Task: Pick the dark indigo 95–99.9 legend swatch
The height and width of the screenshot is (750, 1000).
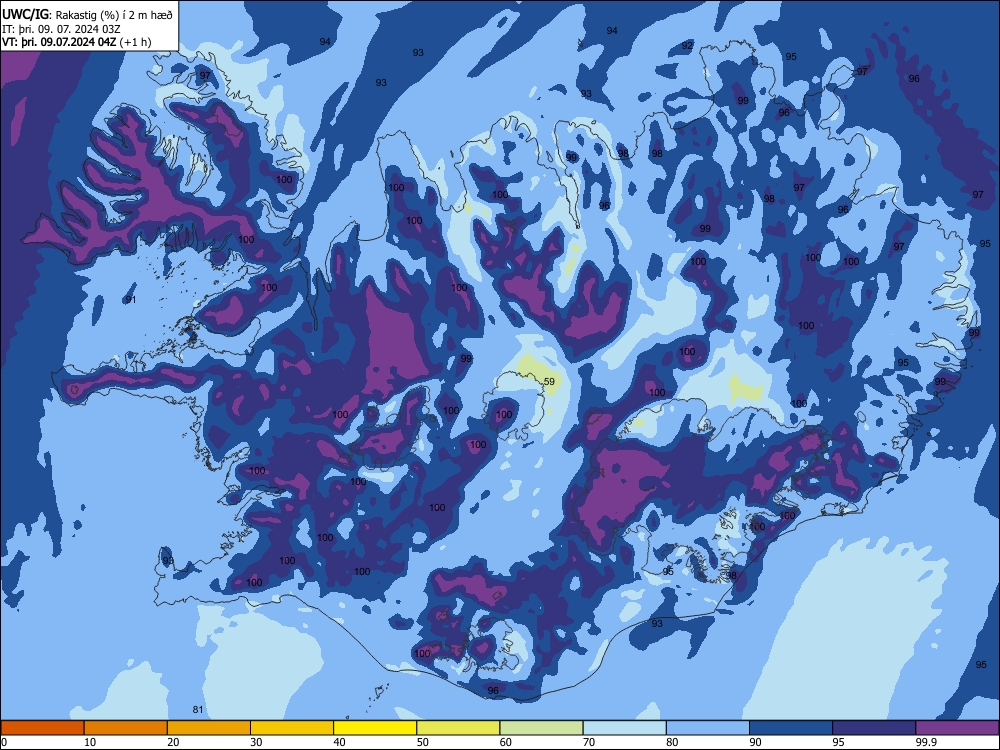Action: tap(874, 728)
